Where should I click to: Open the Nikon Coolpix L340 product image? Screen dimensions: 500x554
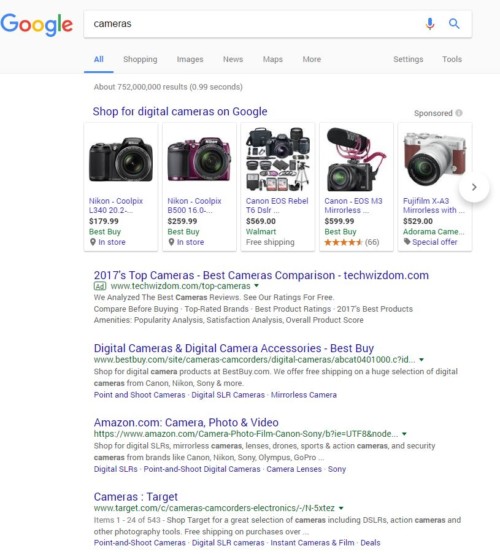click(121, 160)
